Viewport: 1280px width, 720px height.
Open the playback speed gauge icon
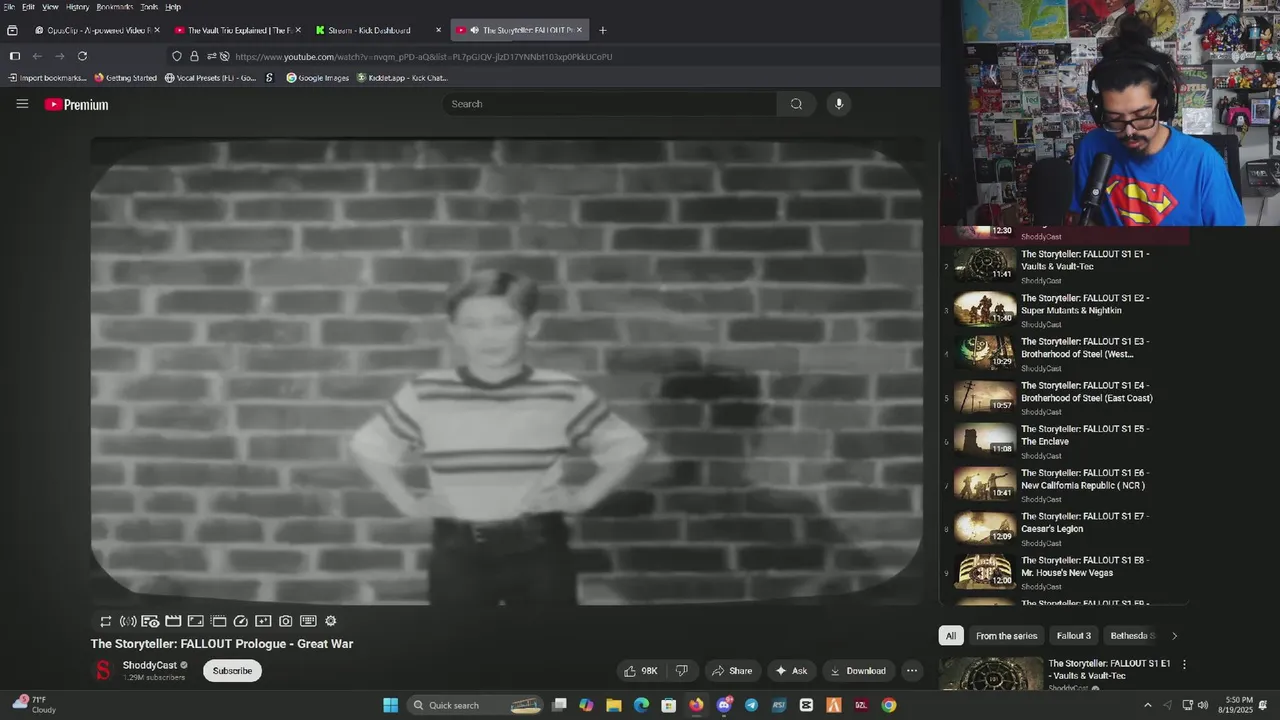(x=241, y=621)
